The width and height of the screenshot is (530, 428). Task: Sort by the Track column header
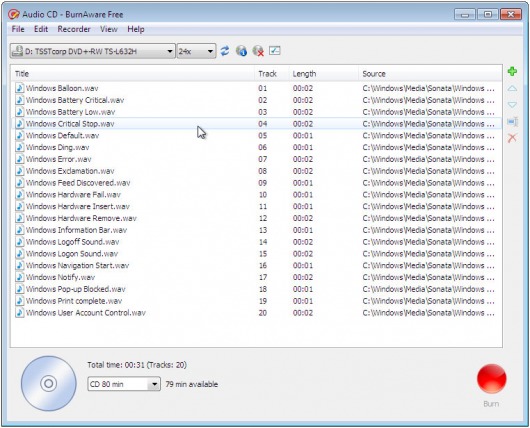click(272, 74)
